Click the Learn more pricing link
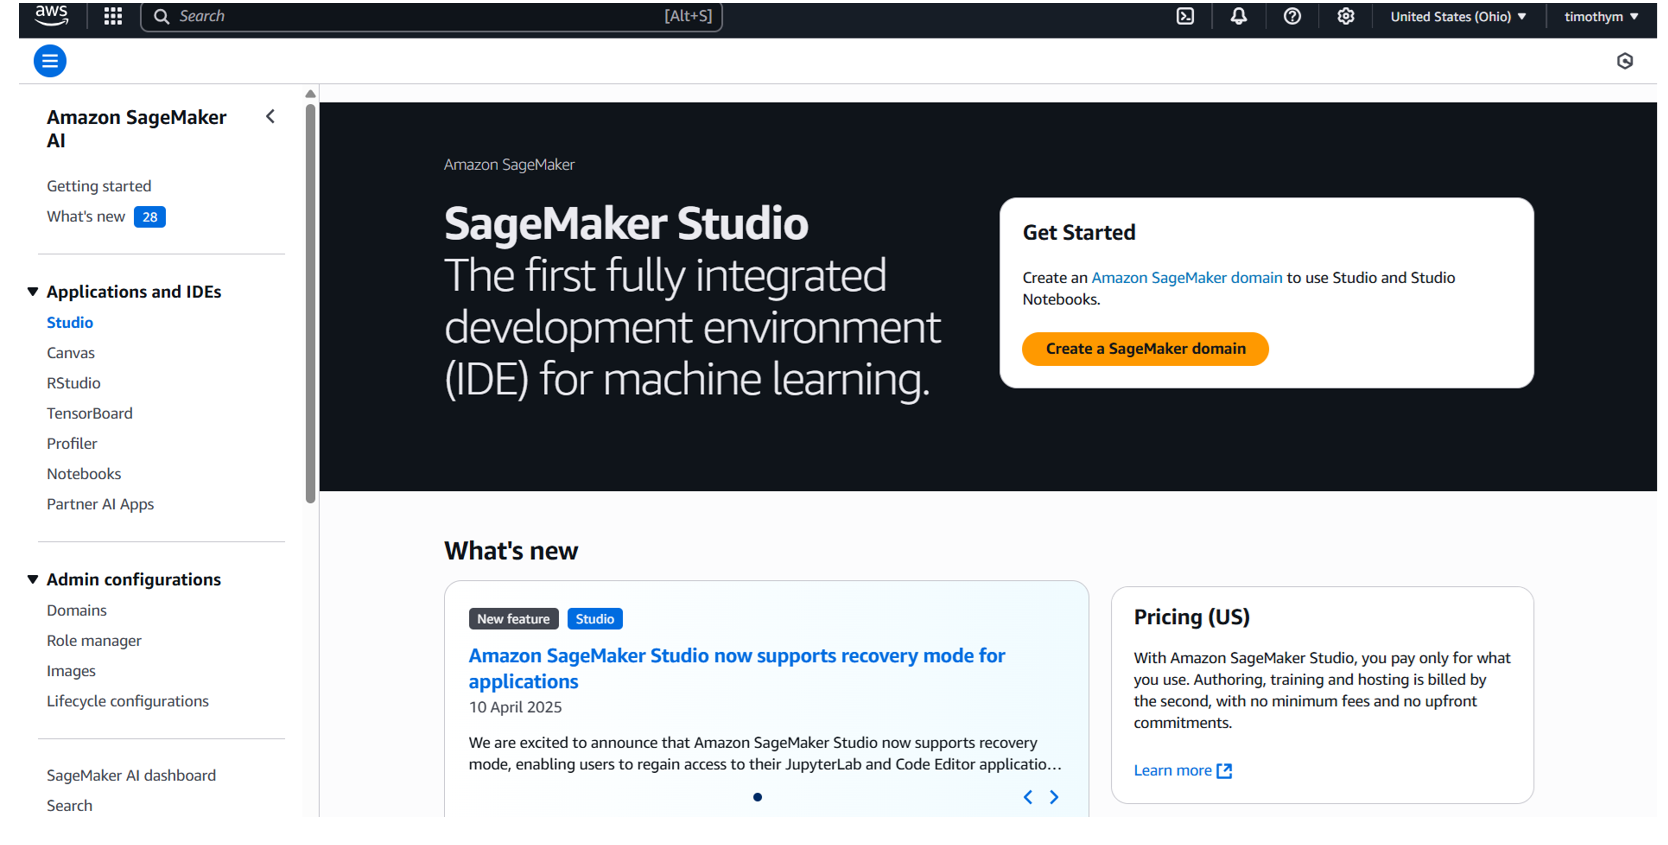 click(1173, 771)
